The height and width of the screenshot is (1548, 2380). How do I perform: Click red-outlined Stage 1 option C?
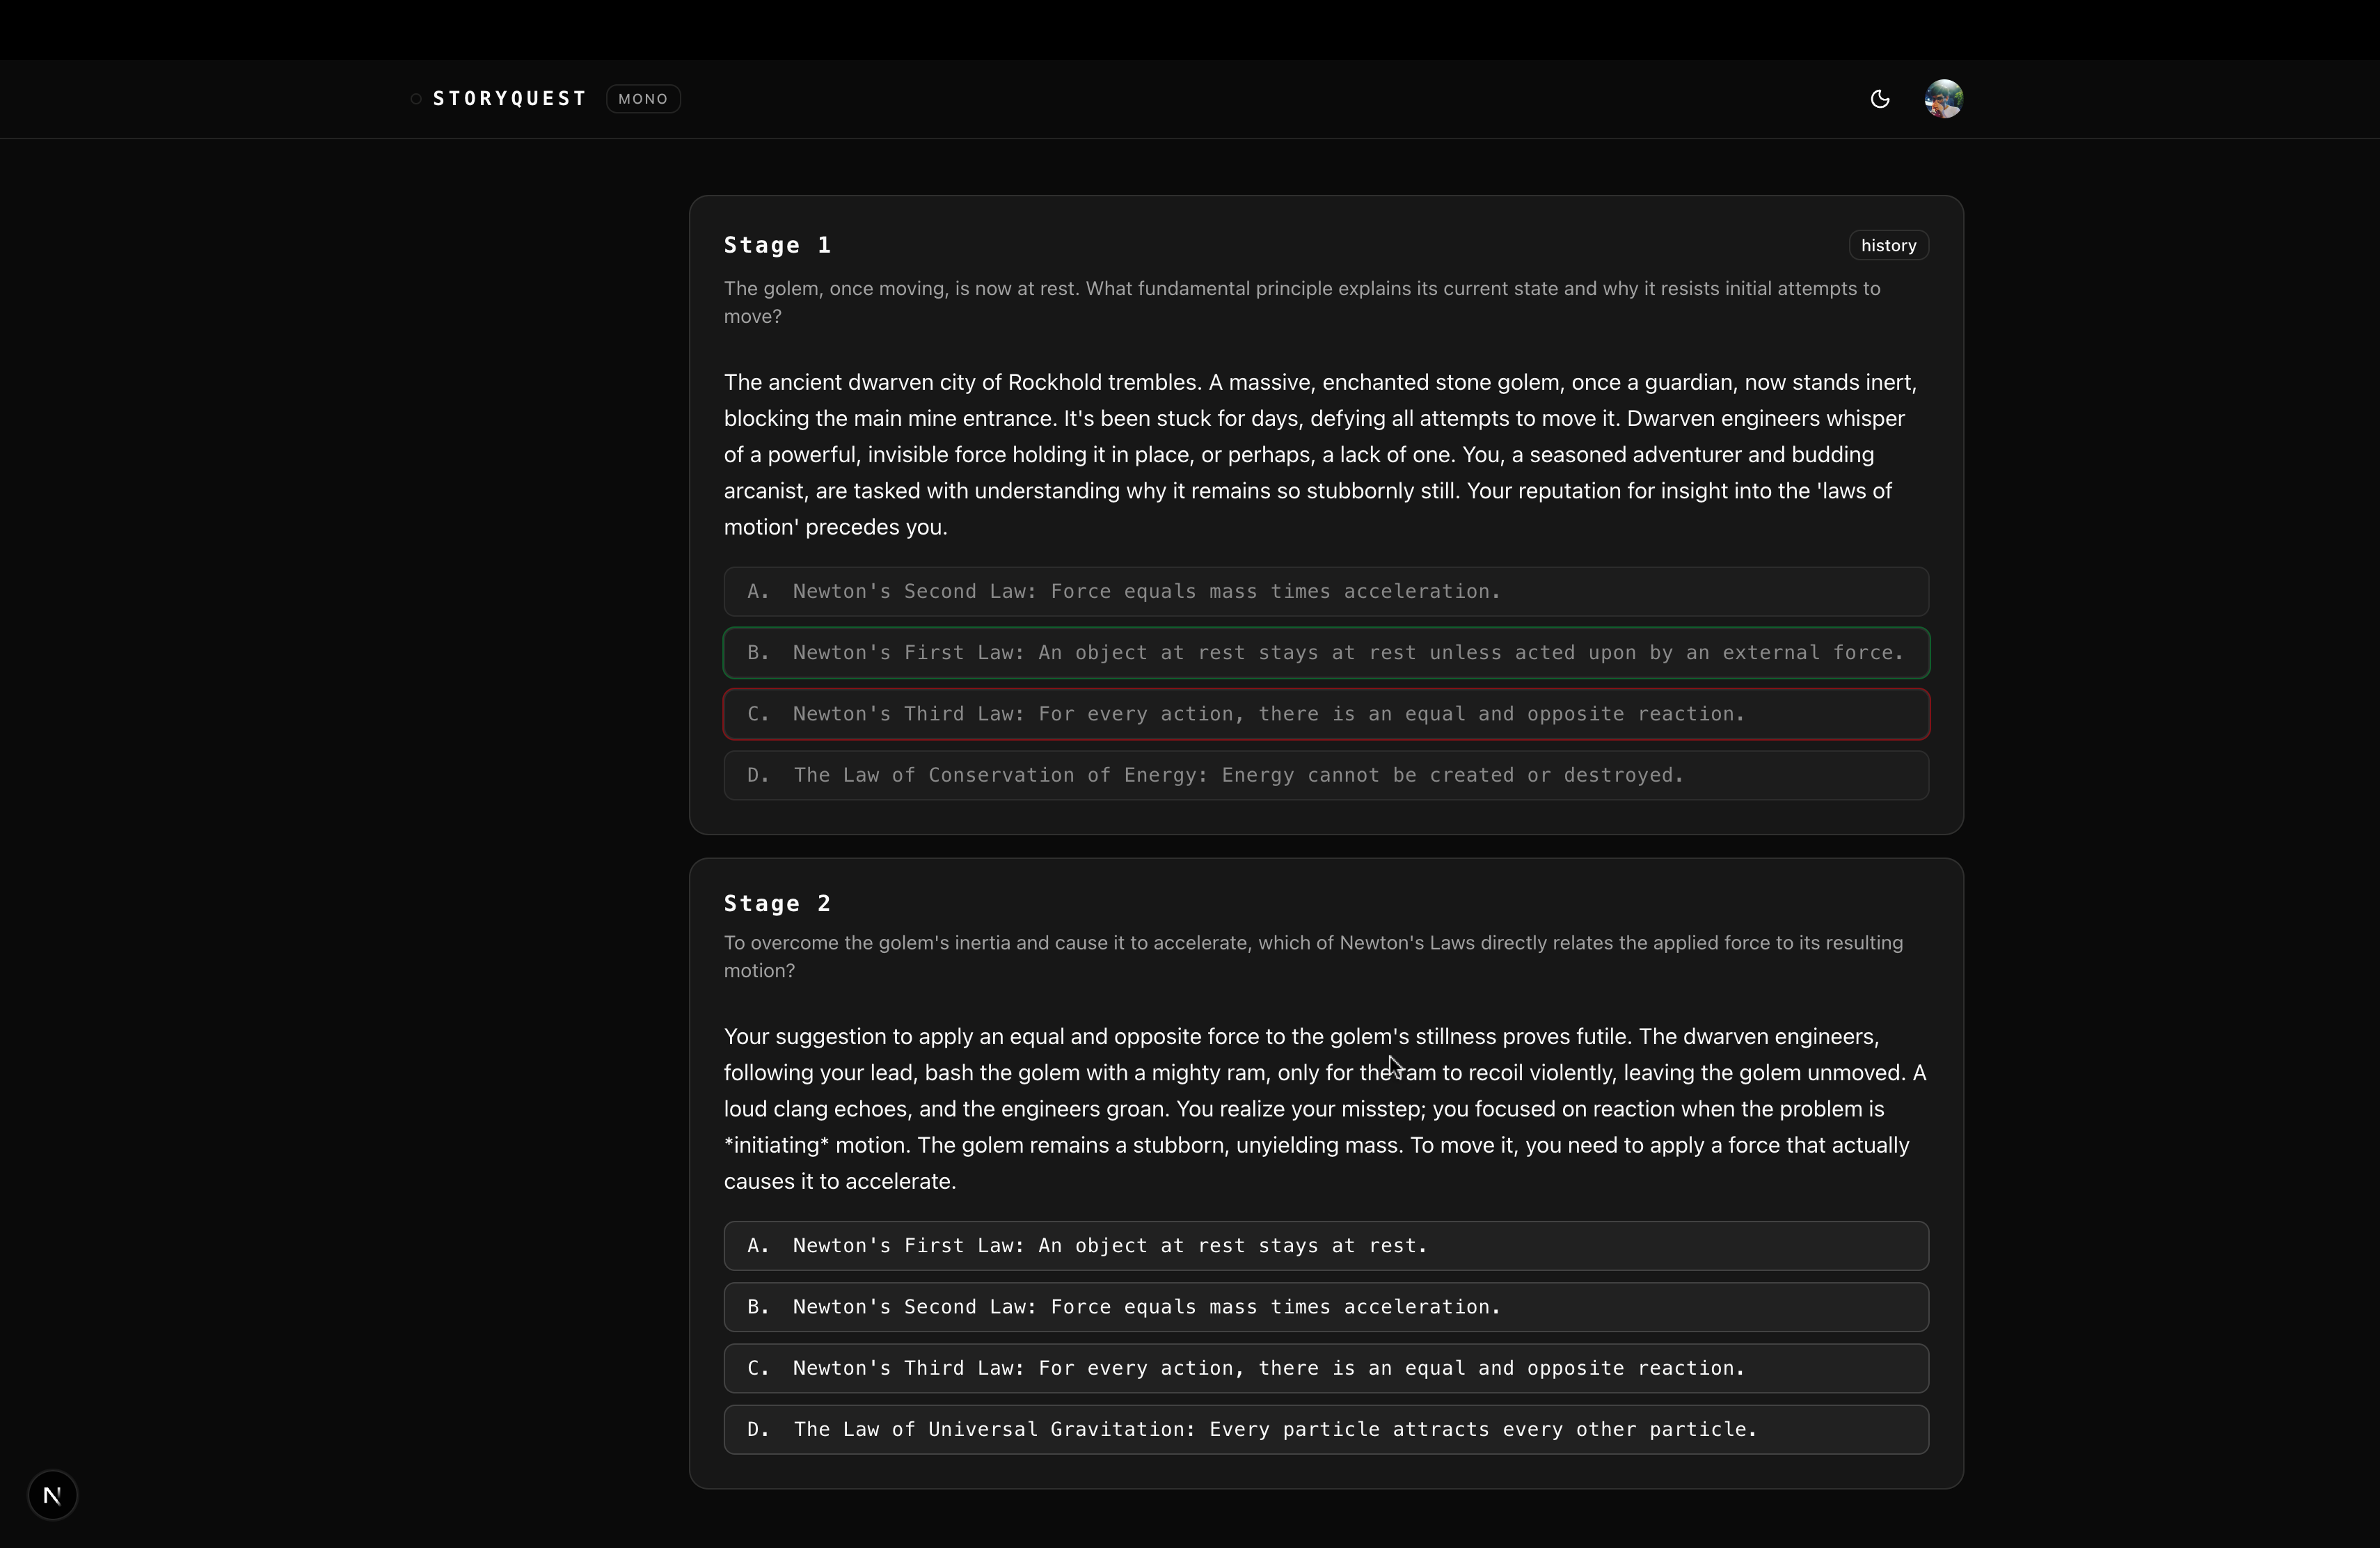(x=1325, y=714)
